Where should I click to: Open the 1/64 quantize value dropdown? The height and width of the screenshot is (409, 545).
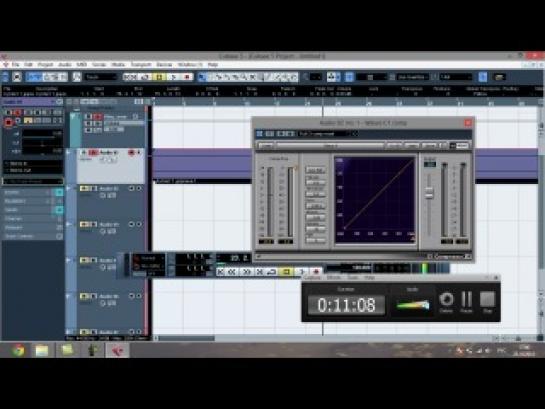[456, 77]
